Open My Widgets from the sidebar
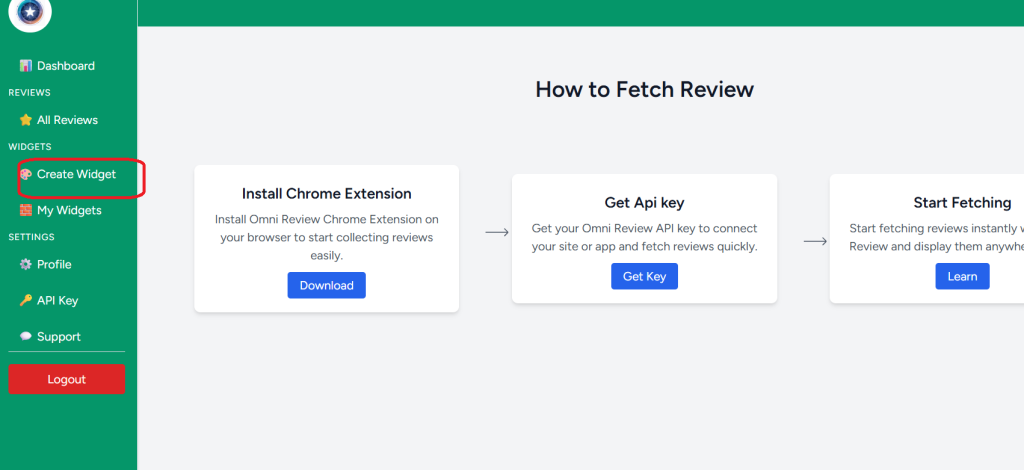1024x470 pixels. tap(69, 210)
